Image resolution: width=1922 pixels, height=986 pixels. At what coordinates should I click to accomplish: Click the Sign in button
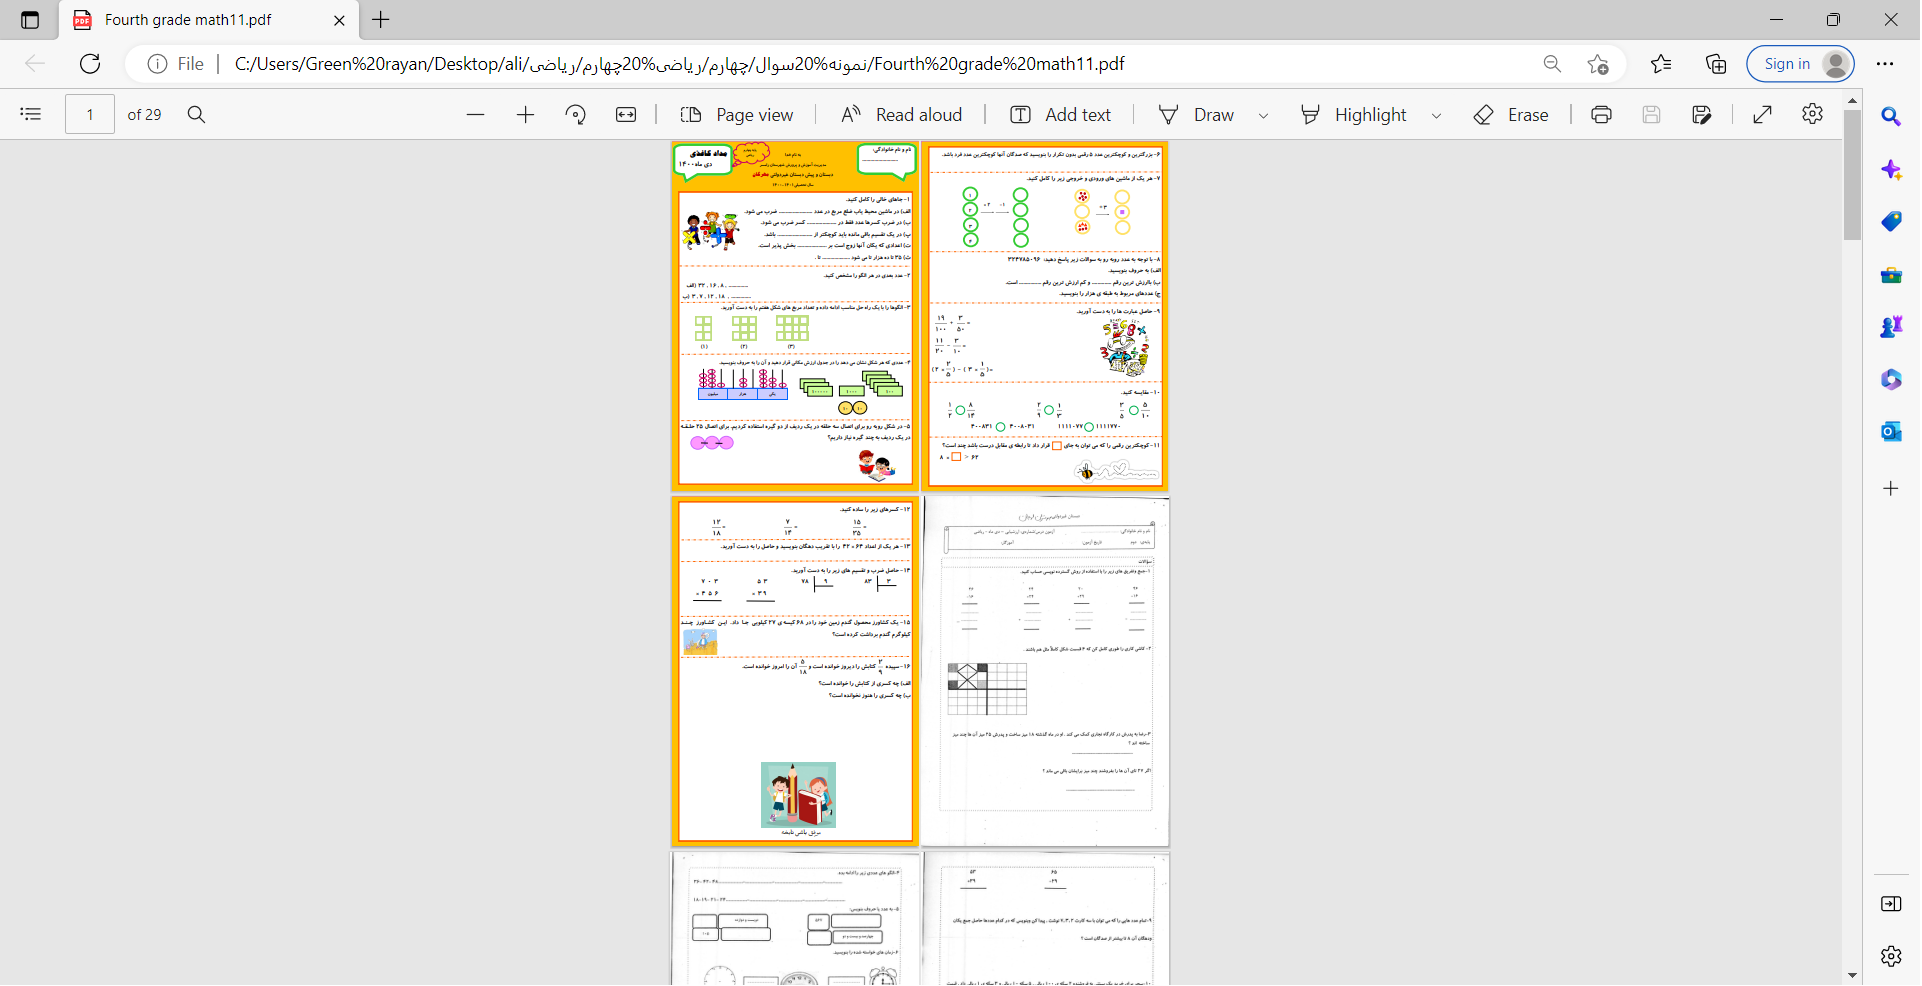pos(1800,64)
